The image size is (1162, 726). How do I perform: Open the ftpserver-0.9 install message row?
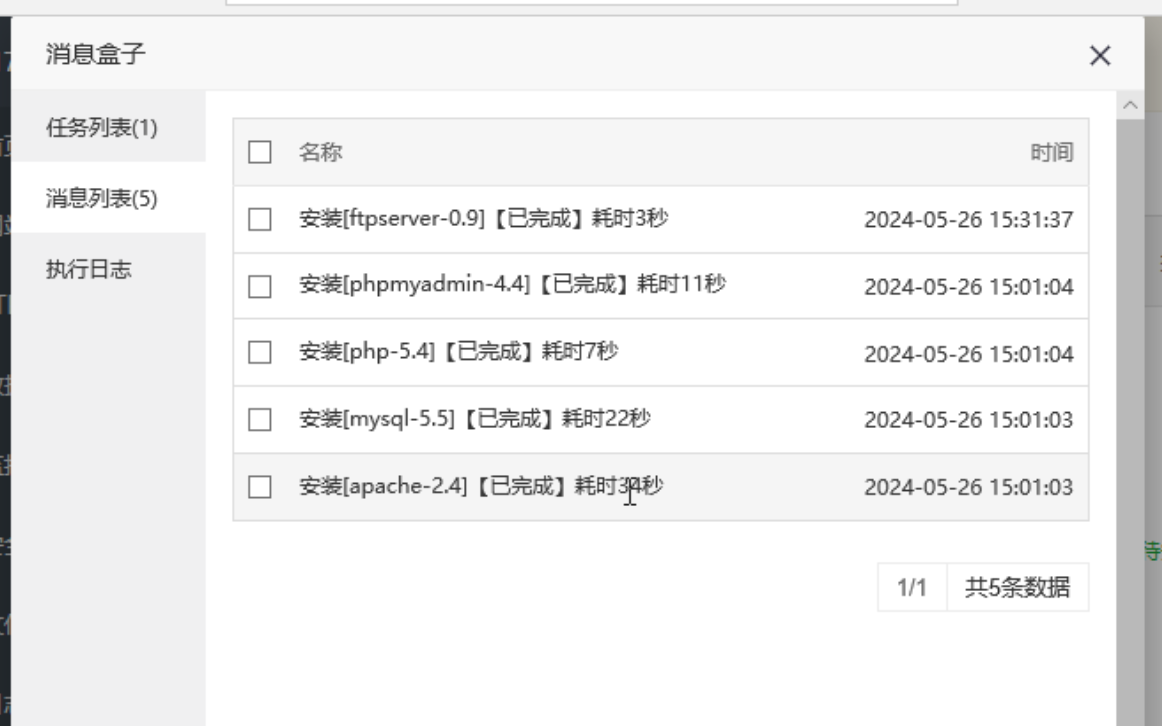(660, 219)
